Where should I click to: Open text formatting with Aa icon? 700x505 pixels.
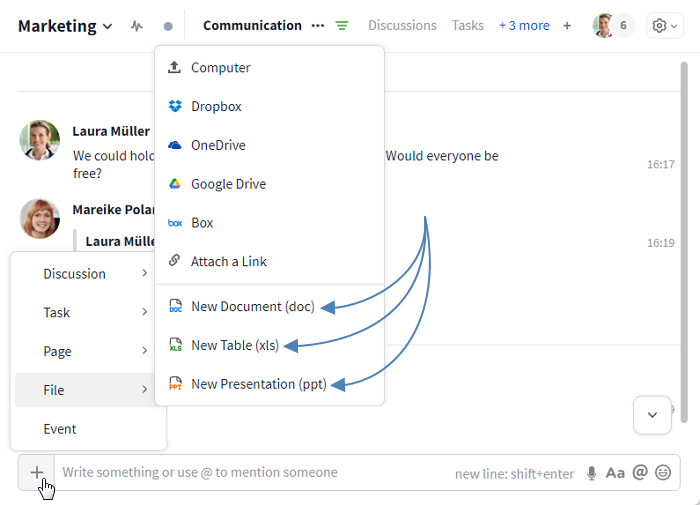coord(615,473)
